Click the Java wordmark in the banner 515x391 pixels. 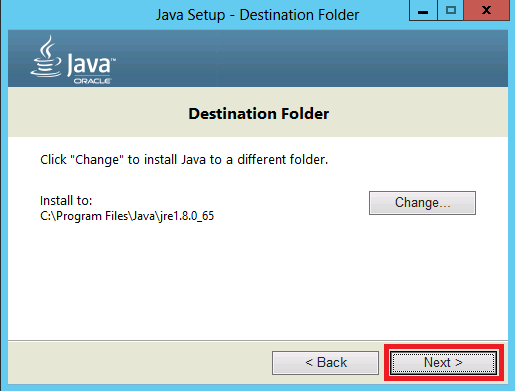91,64
